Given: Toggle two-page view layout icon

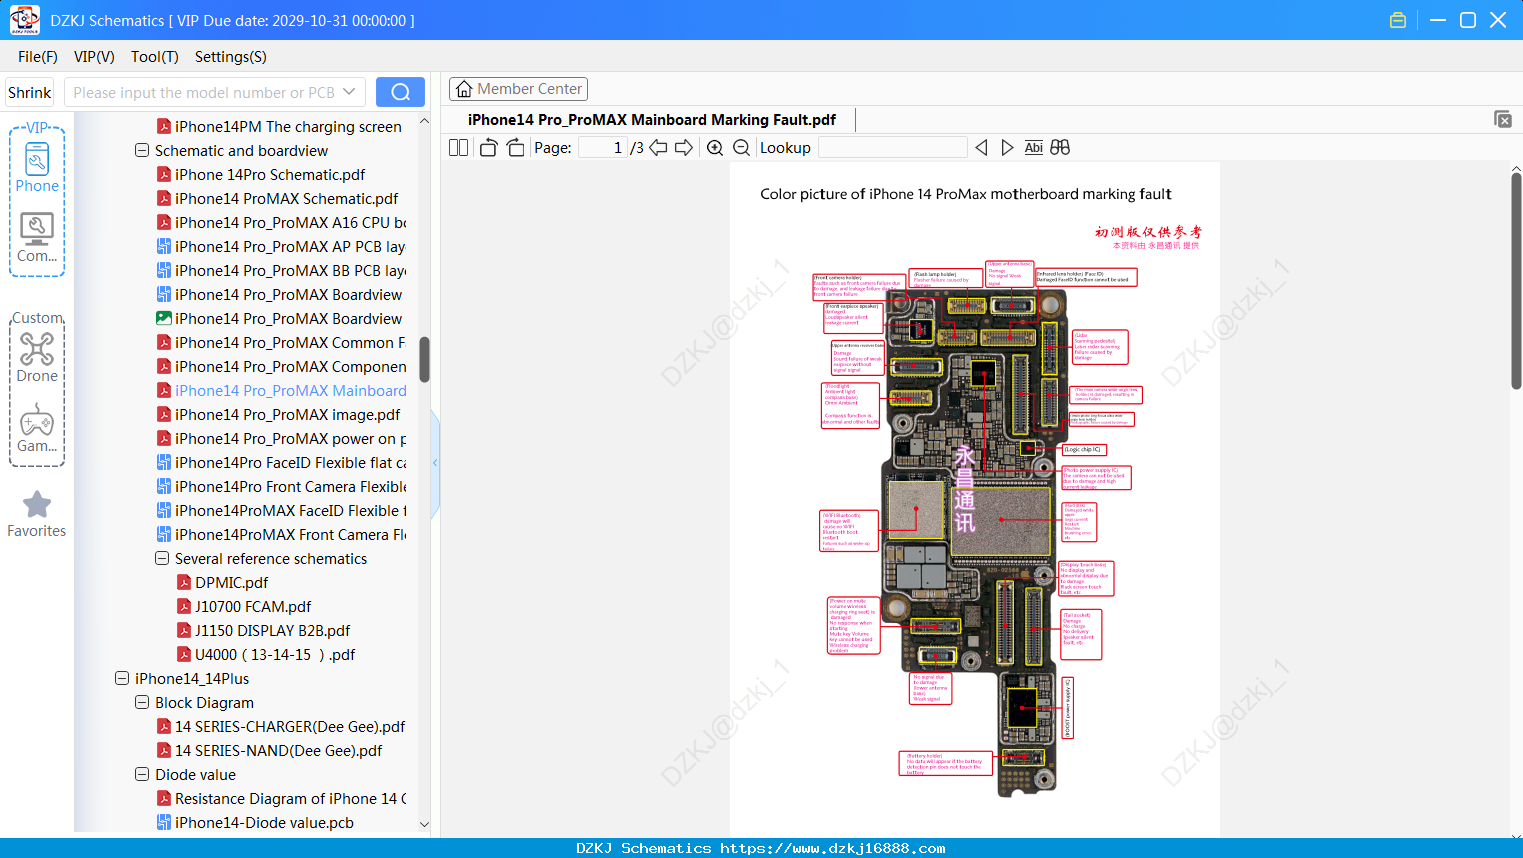Looking at the screenshot, I should point(458,147).
